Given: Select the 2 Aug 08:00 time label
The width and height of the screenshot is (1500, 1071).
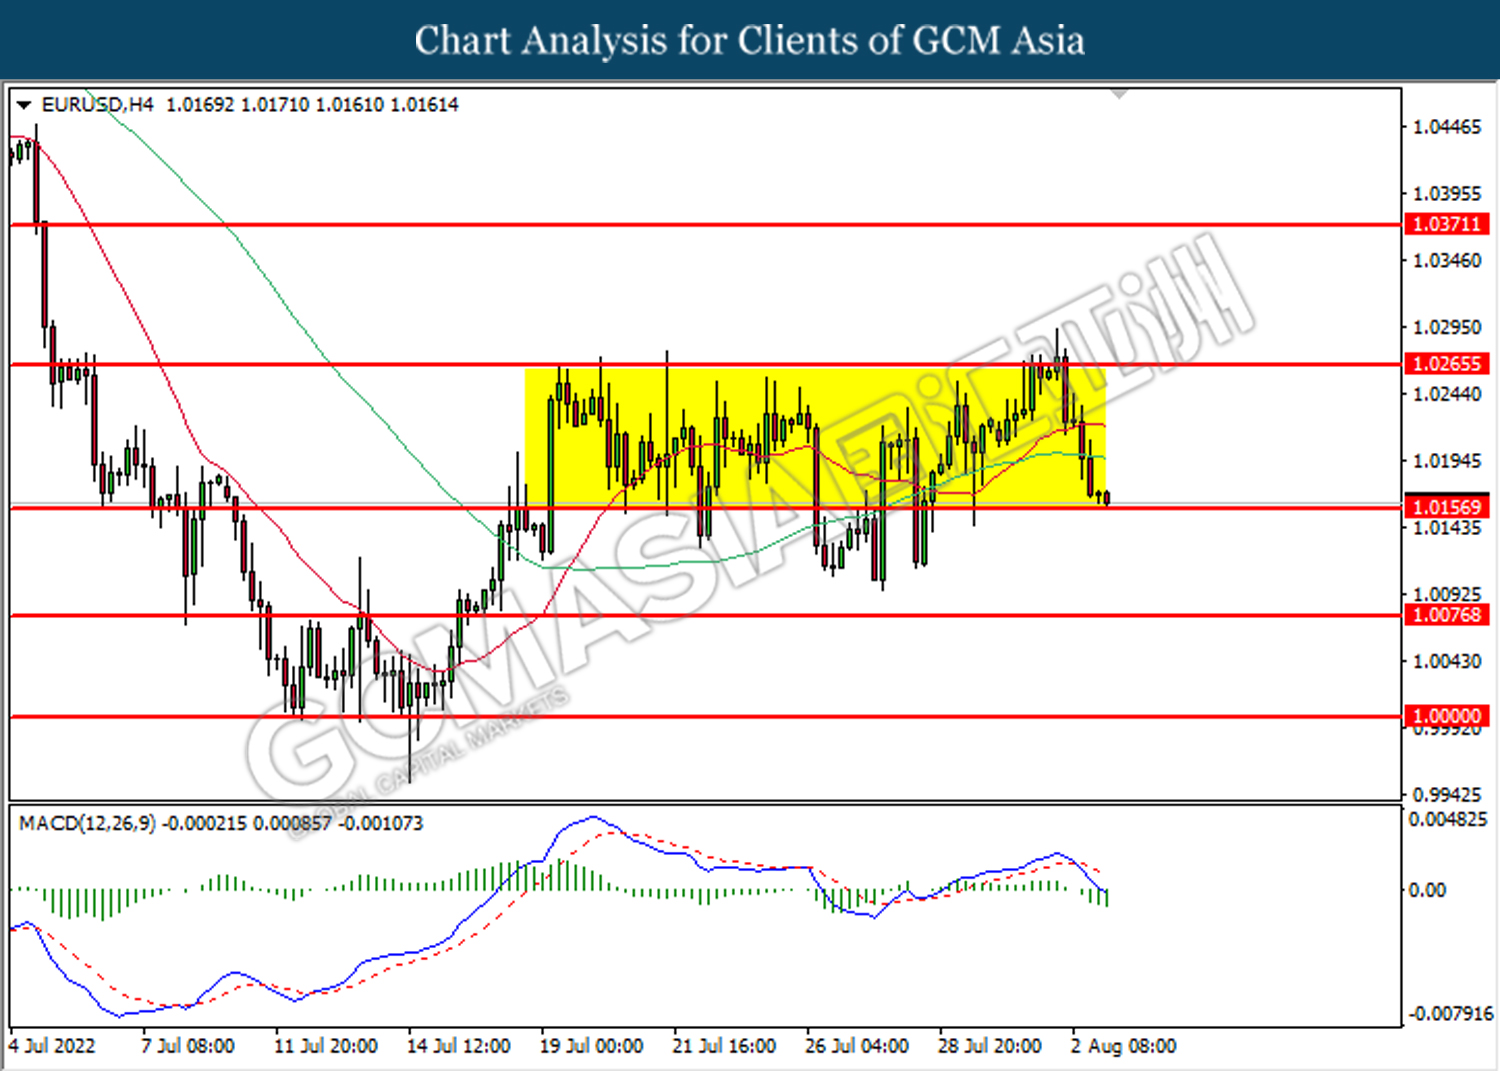Looking at the screenshot, I should [x=1124, y=1046].
